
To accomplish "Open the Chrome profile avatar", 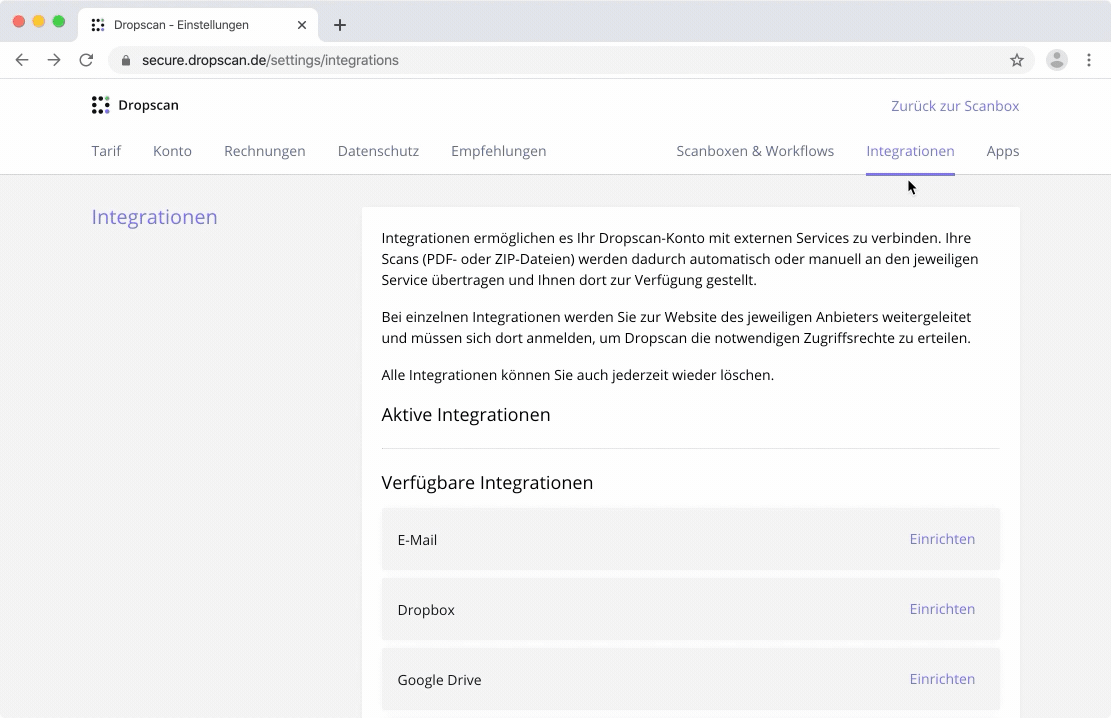I will pyautogui.click(x=1056, y=60).
